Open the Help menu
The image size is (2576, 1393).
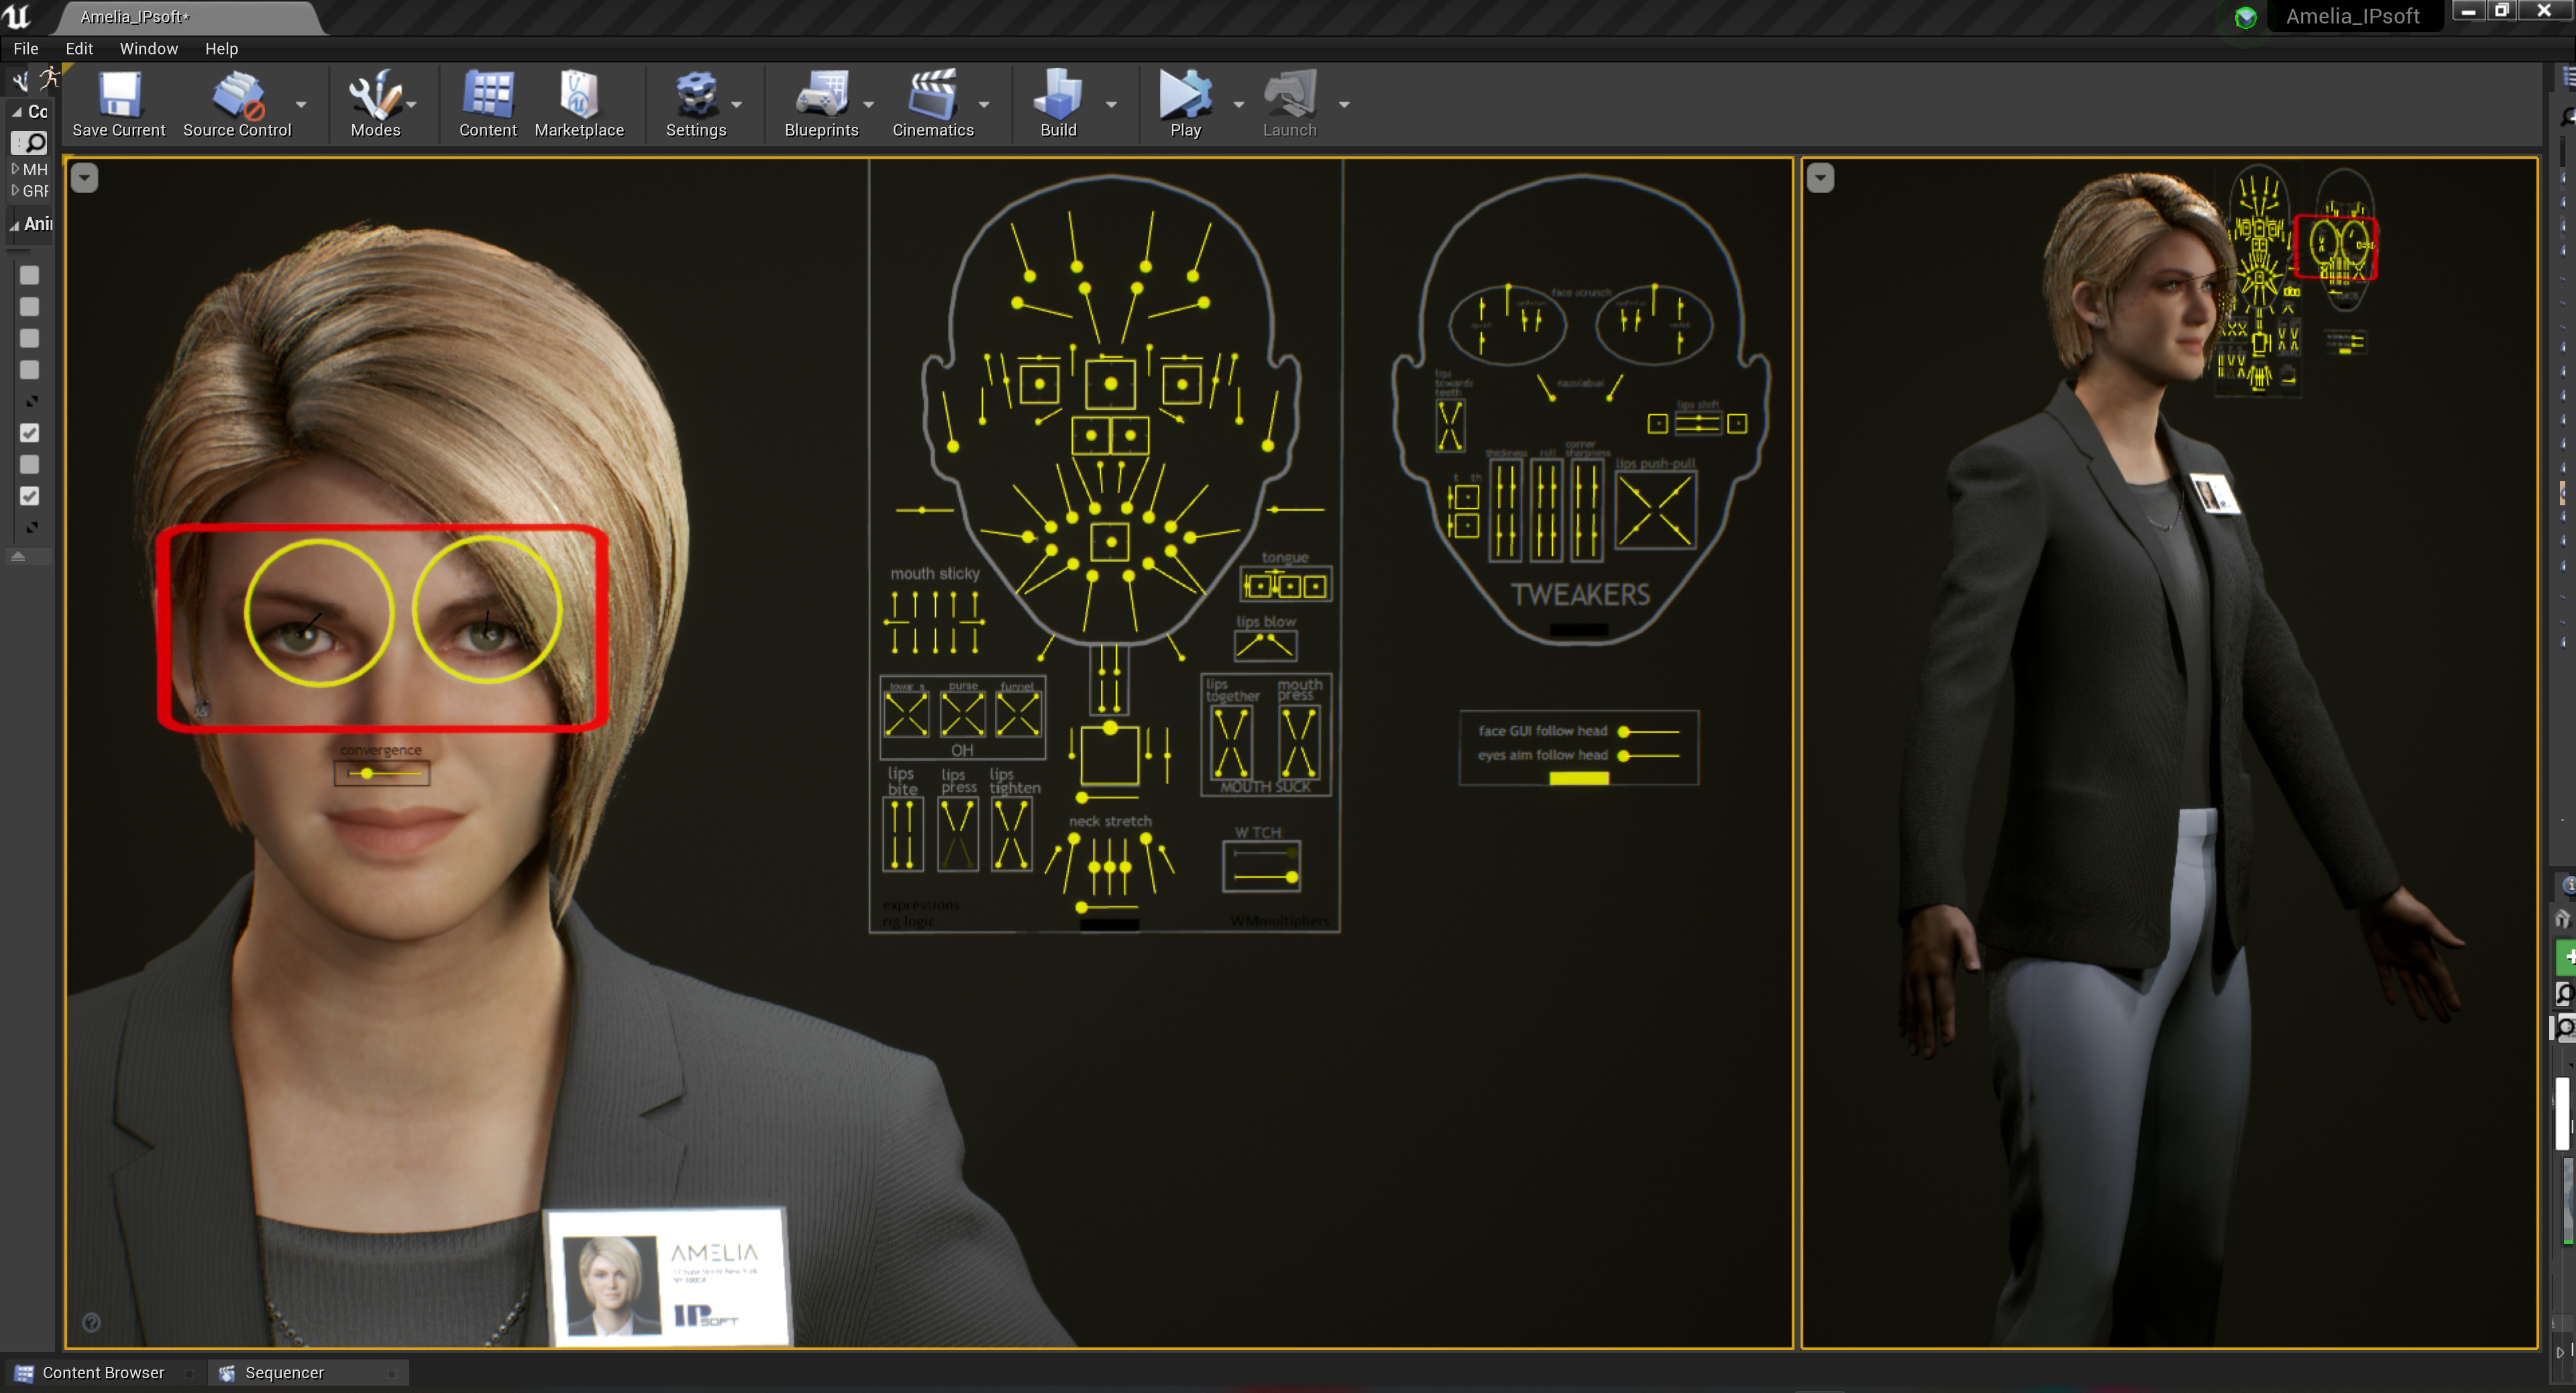point(222,48)
